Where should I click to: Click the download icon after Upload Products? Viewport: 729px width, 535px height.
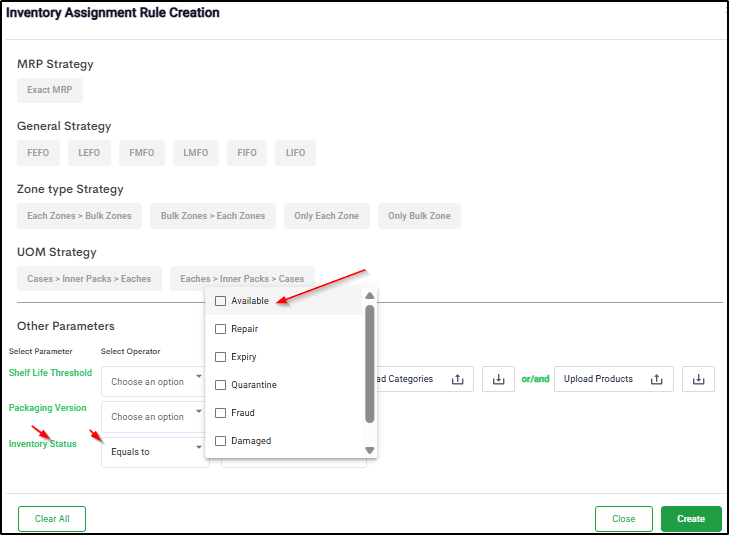click(698, 379)
